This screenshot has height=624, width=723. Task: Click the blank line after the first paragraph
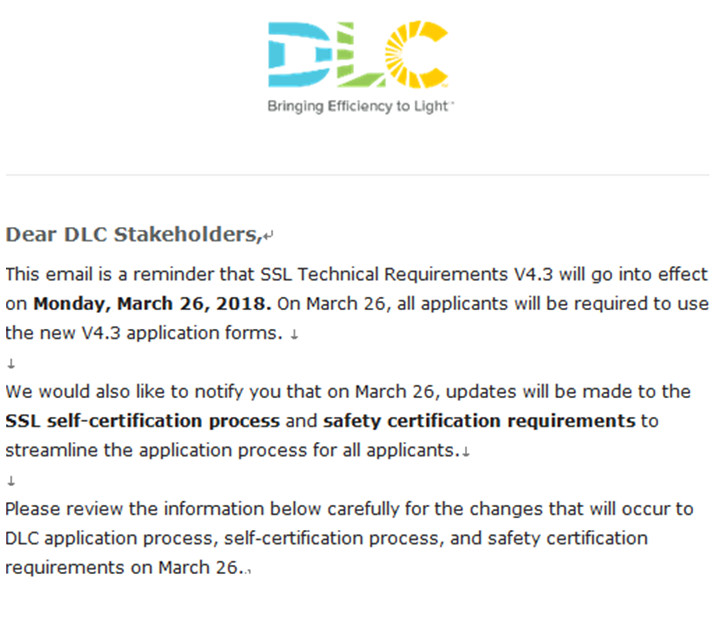[x=11, y=362]
